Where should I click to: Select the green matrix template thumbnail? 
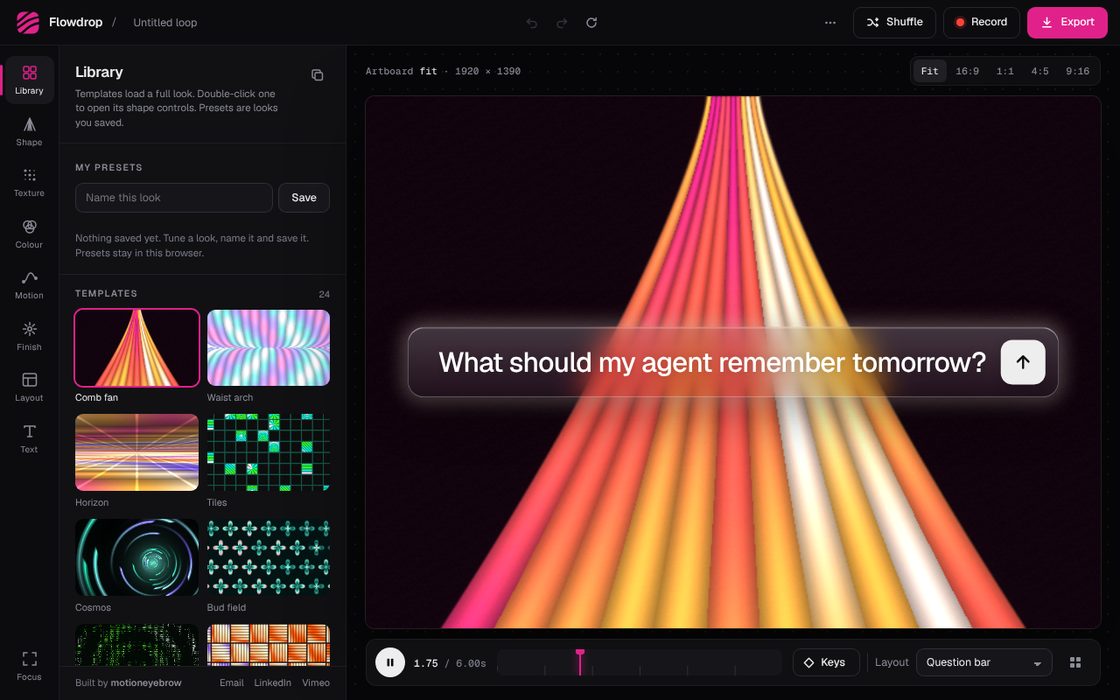pos(136,645)
